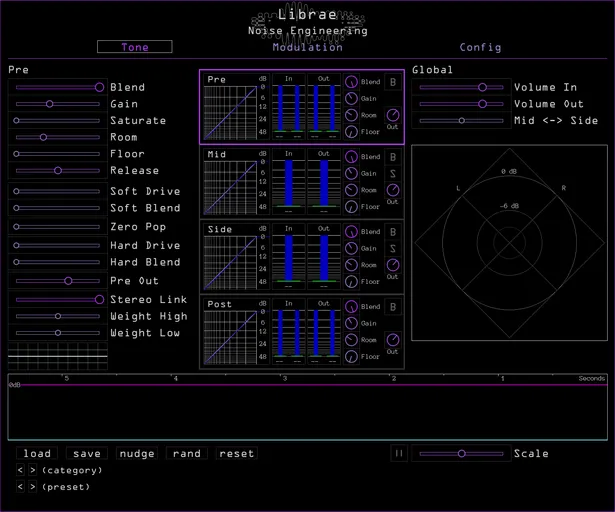
Task: Click the Post band Blend knob
Action: (x=351, y=306)
